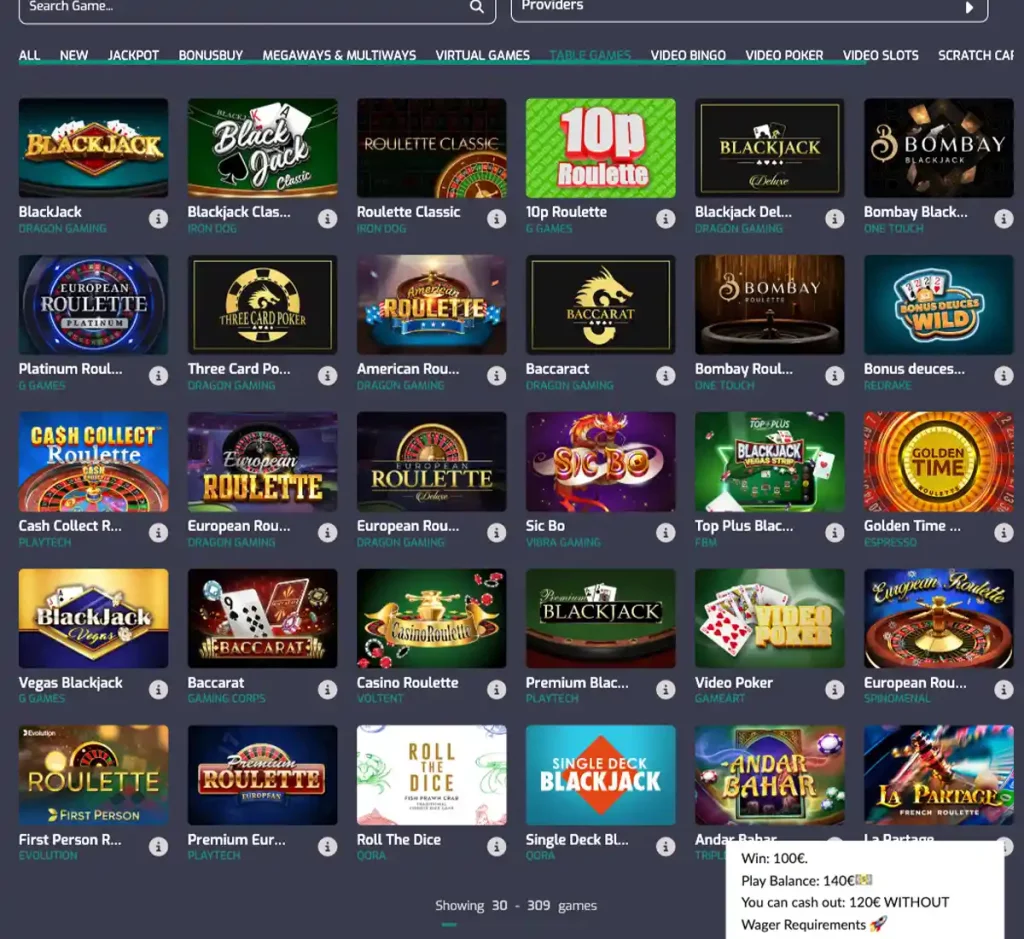View info for Roll The Dice
Viewport: 1024px width, 939px height.
(497, 846)
